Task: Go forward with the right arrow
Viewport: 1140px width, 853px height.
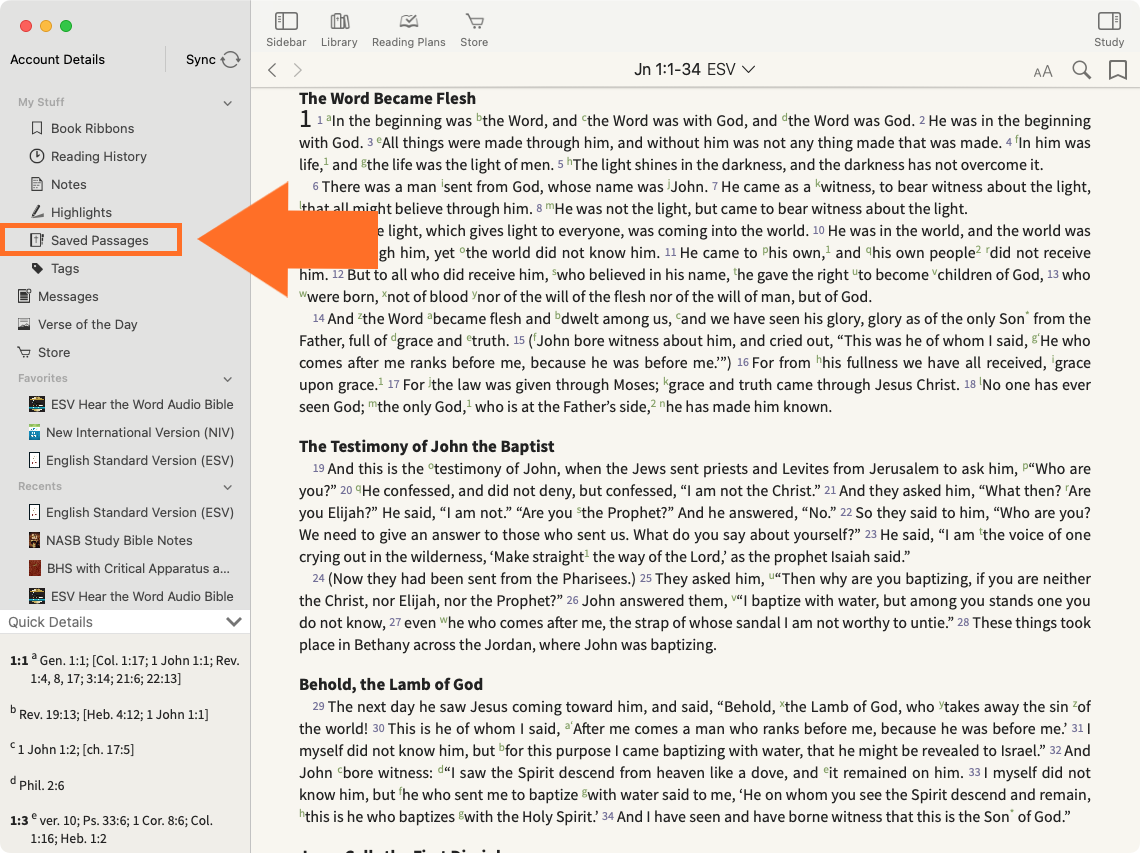Action: [x=297, y=70]
